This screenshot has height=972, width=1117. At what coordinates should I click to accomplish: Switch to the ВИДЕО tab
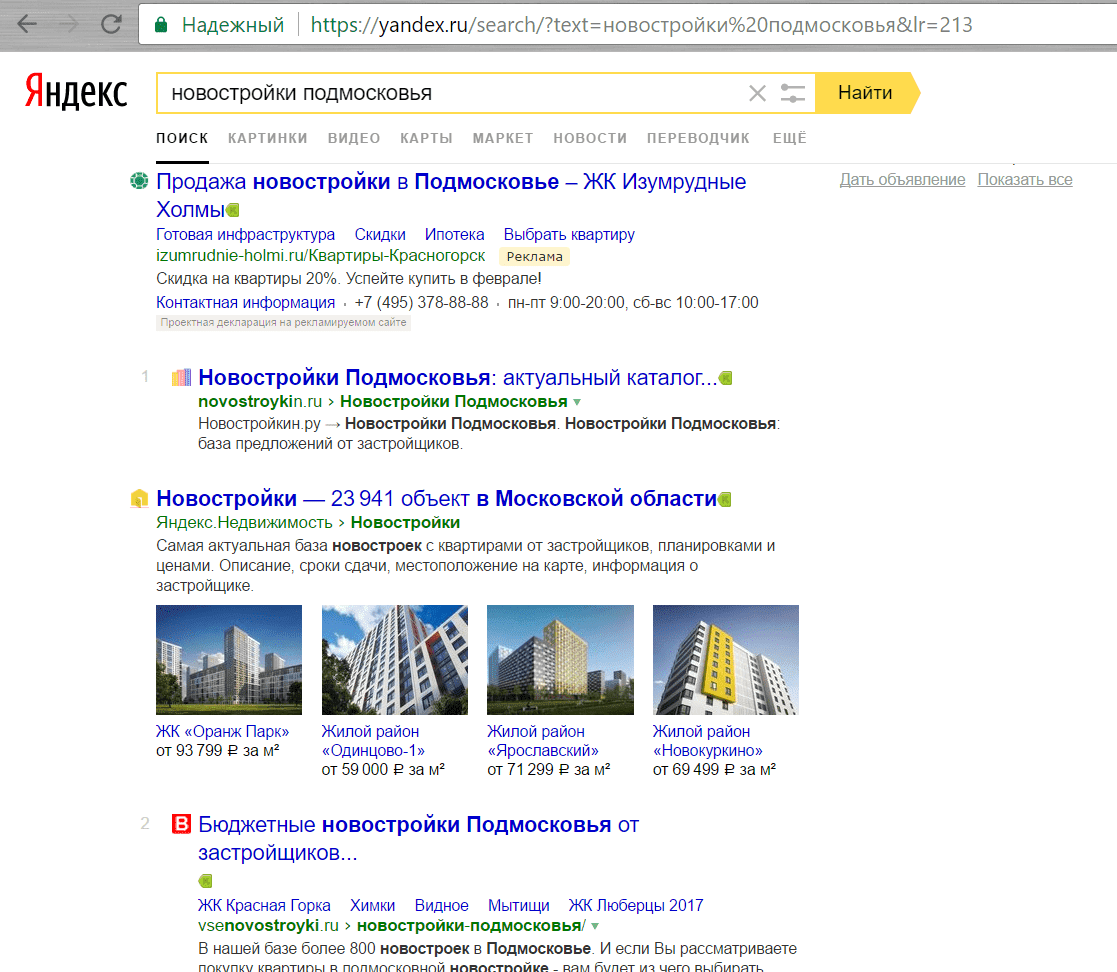tap(354, 138)
